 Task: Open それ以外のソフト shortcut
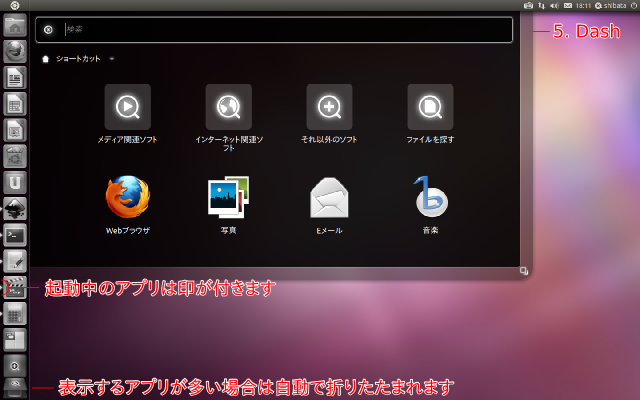[329, 114]
